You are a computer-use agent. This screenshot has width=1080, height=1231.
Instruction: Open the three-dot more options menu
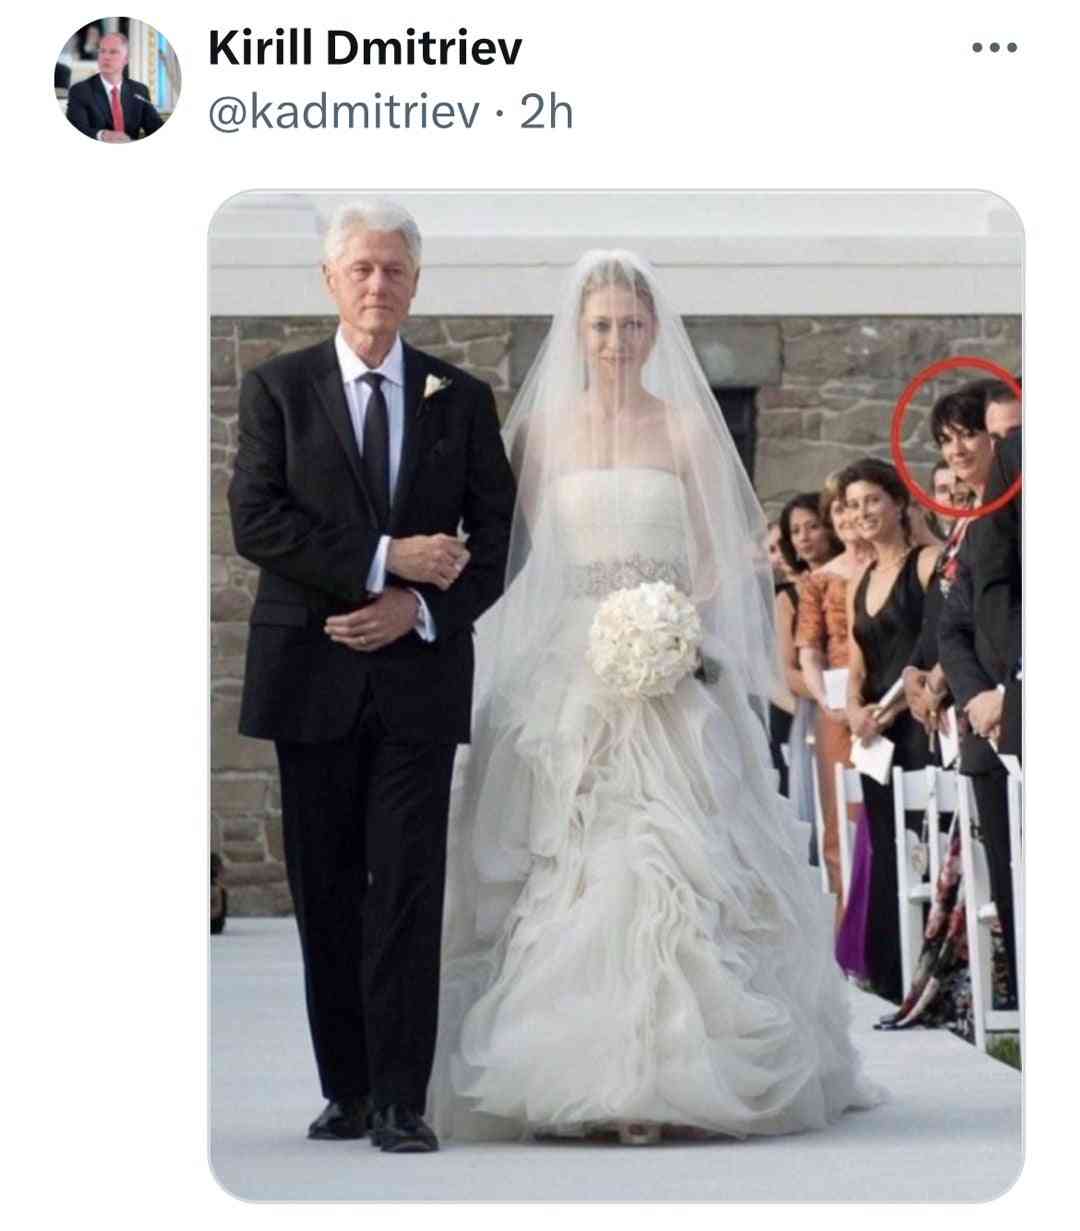[x=995, y=47]
